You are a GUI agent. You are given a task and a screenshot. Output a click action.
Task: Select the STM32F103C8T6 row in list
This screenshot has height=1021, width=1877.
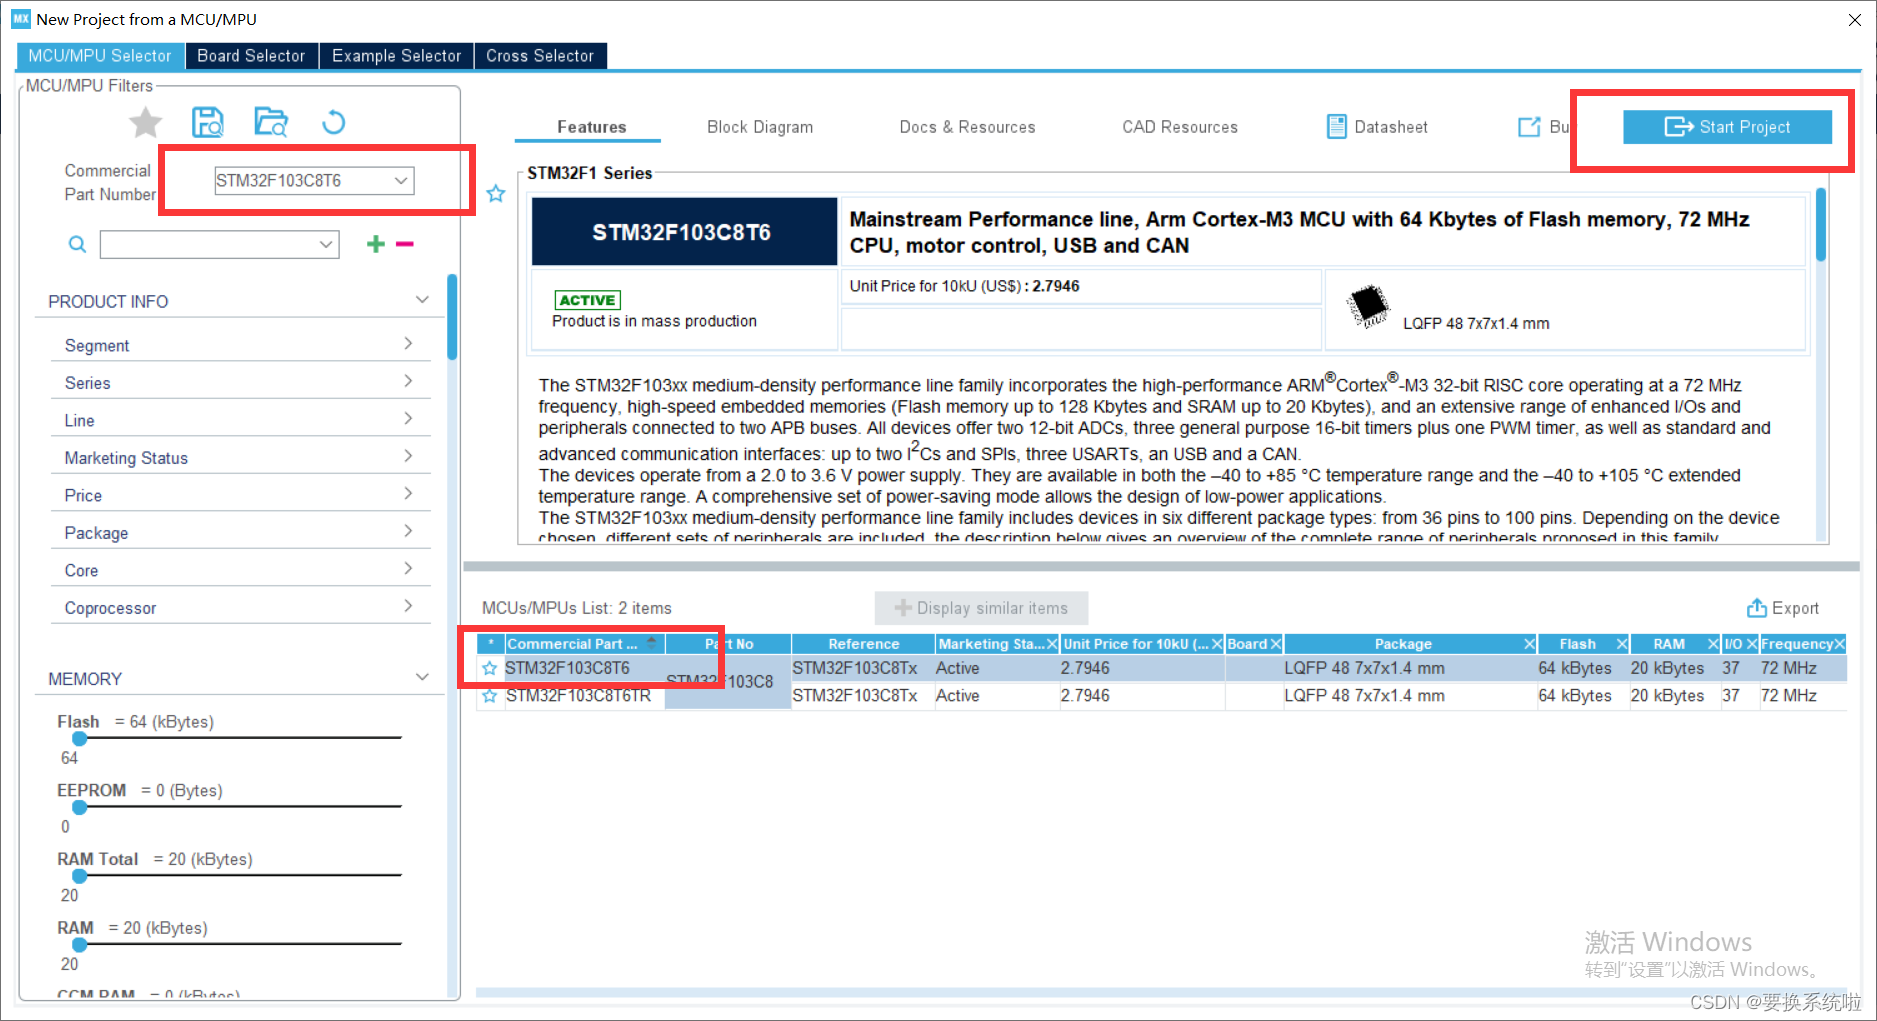[1162, 668]
